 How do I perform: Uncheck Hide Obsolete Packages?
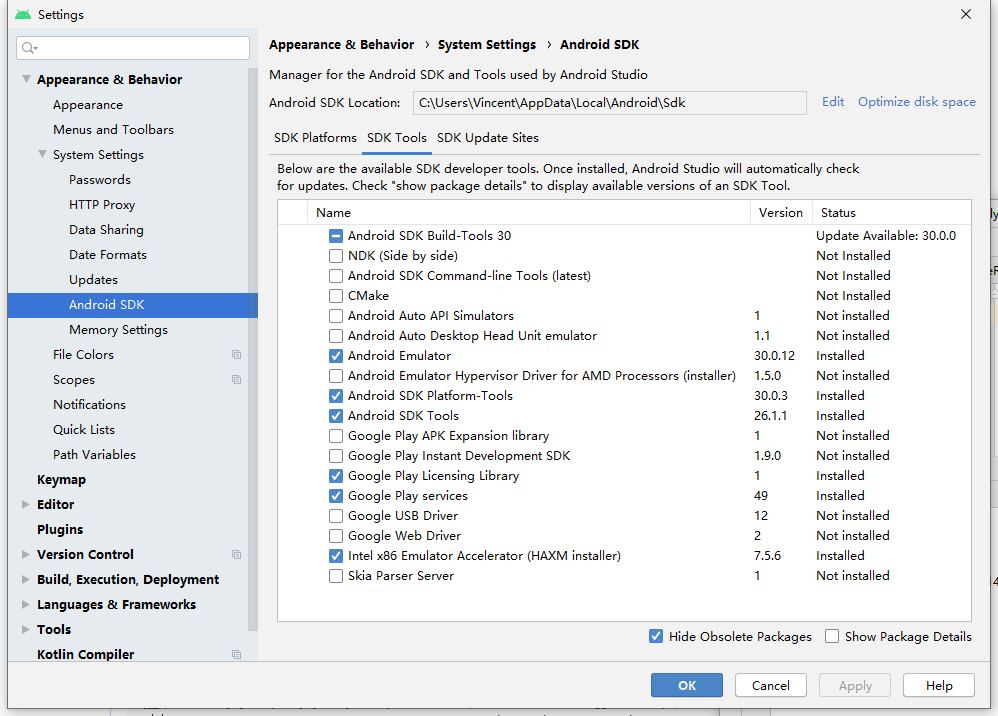(656, 636)
